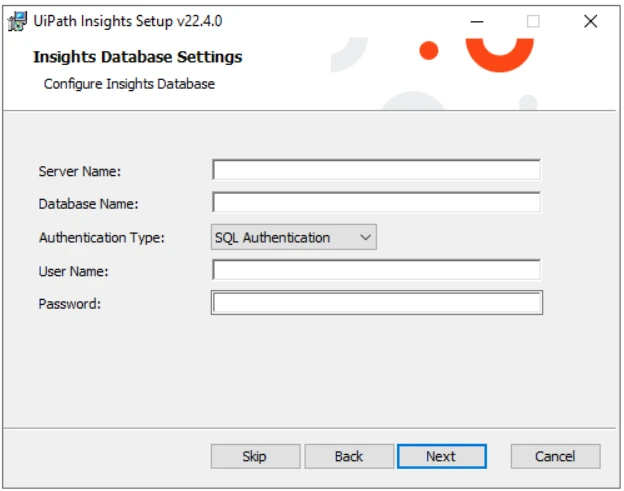Click the UiPath installer icon in title bar

point(18,21)
